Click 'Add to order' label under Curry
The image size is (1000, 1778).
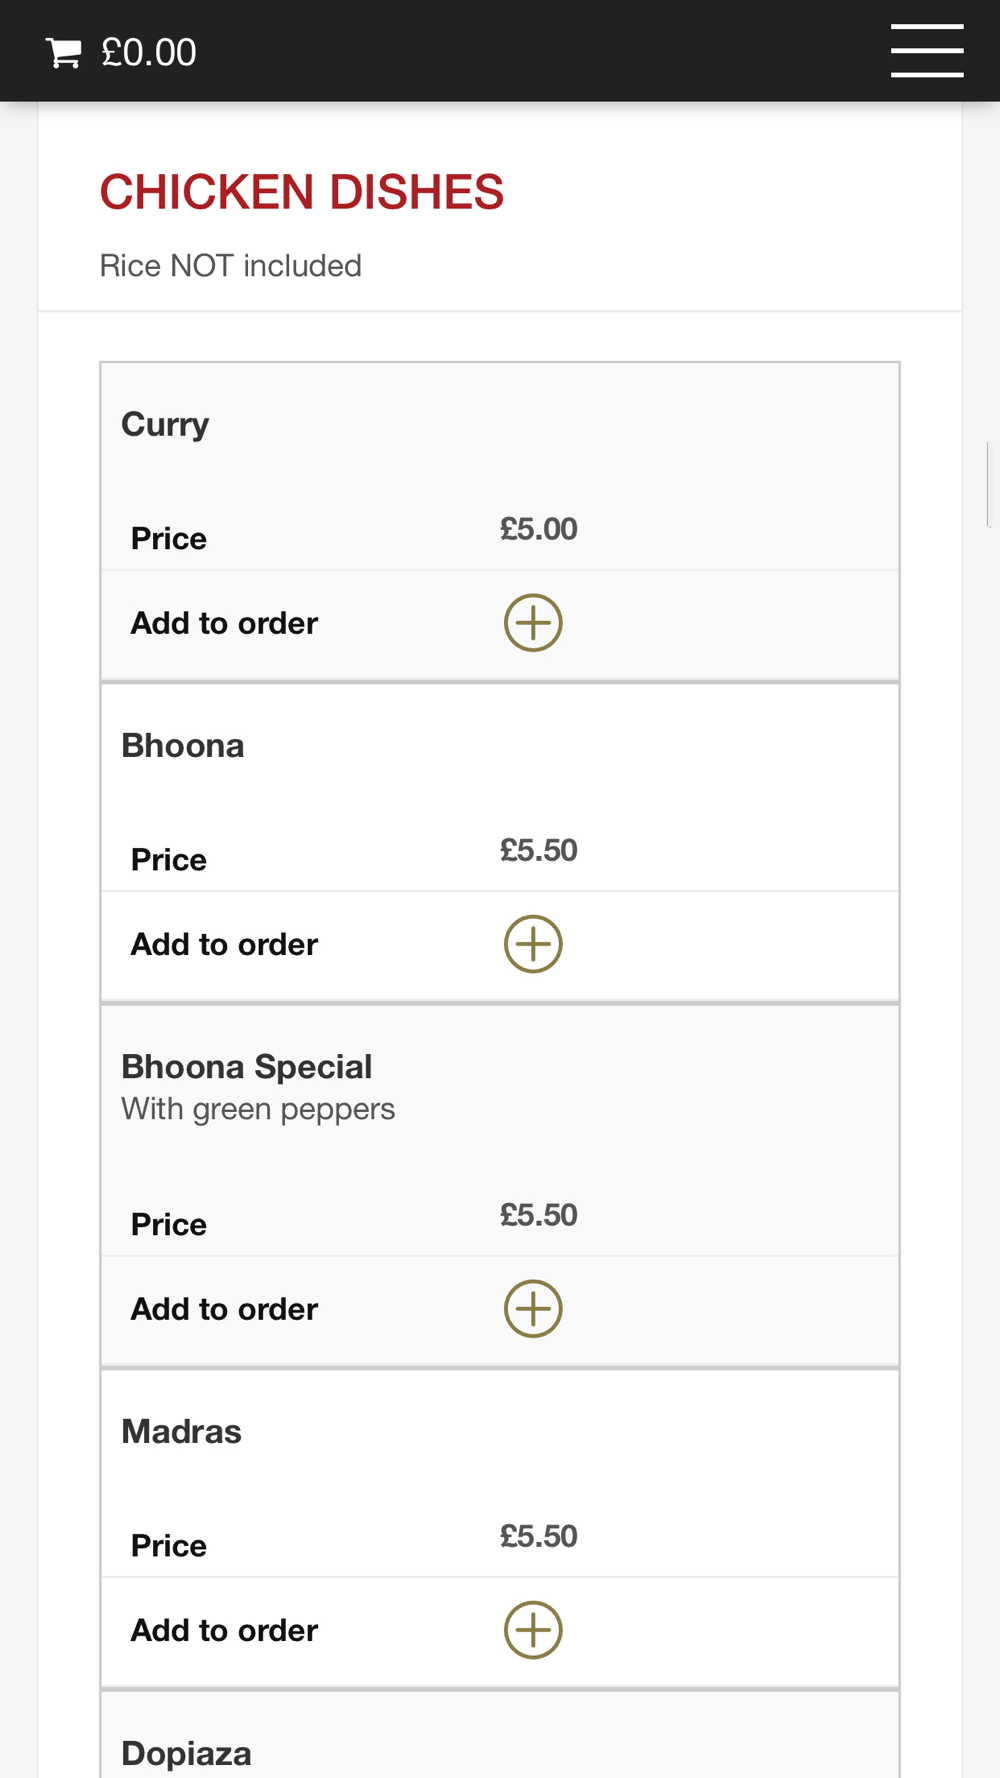tap(225, 623)
